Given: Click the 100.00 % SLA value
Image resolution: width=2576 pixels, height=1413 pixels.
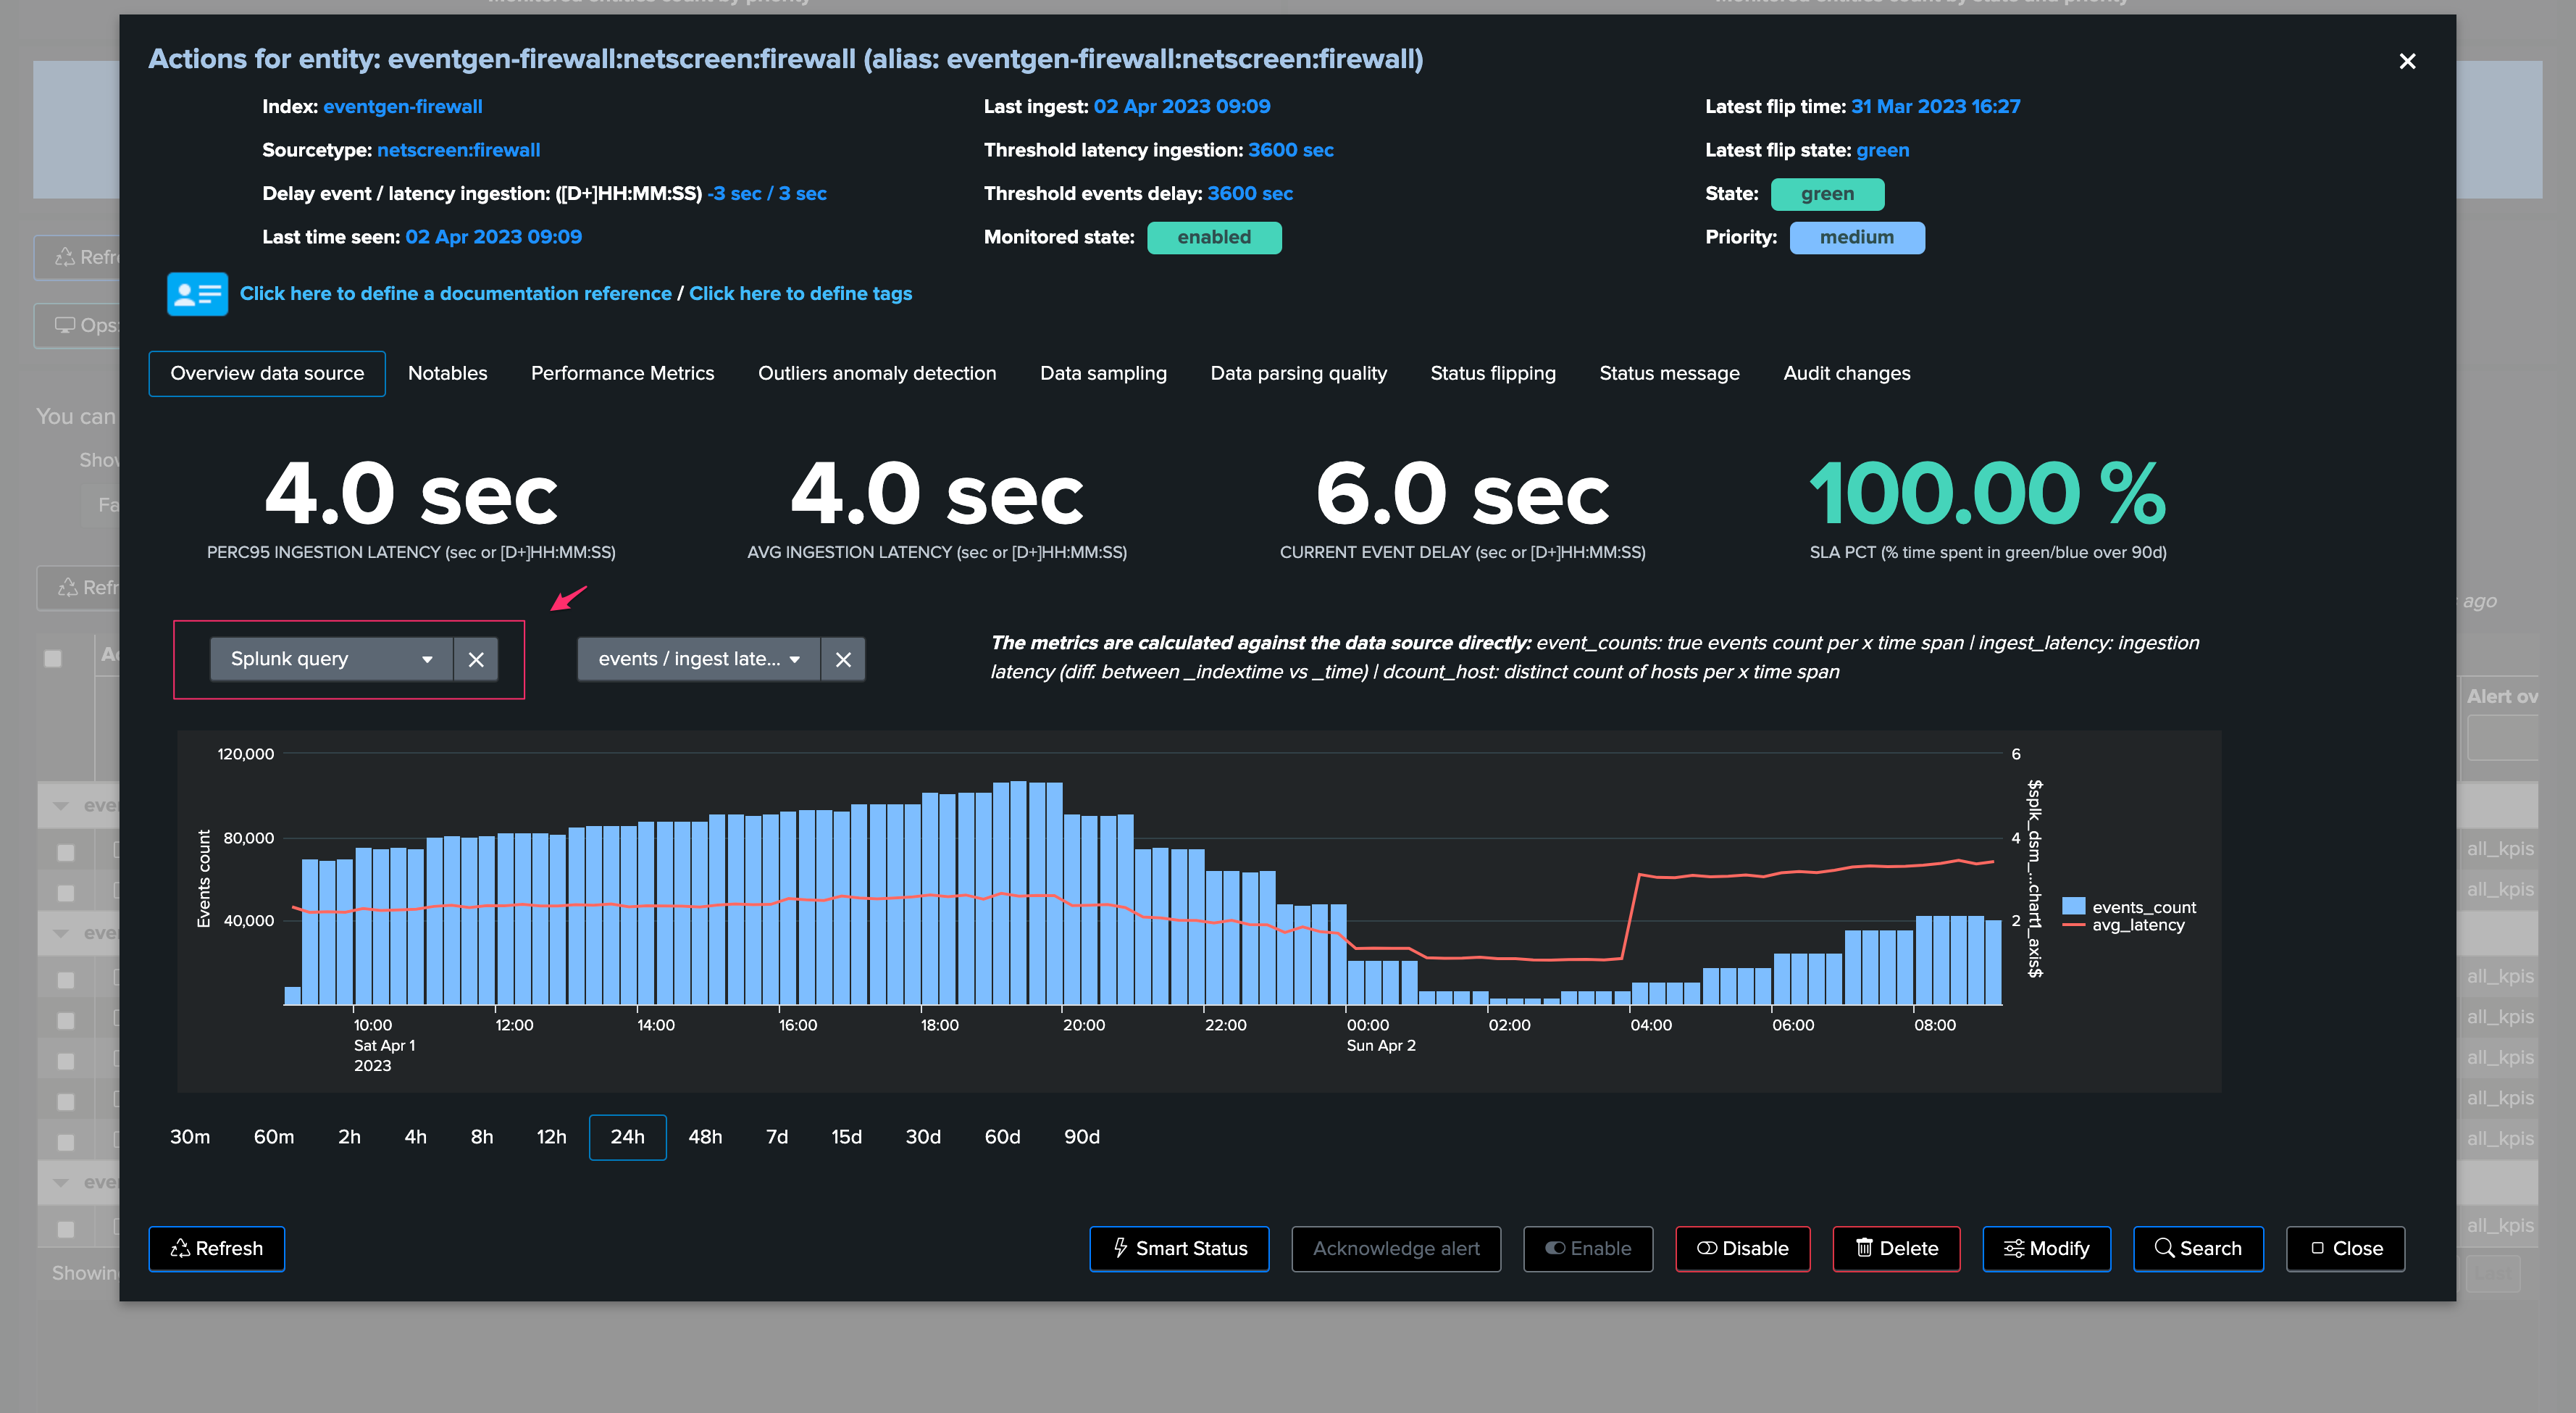Looking at the screenshot, I should coord(1988,493).
